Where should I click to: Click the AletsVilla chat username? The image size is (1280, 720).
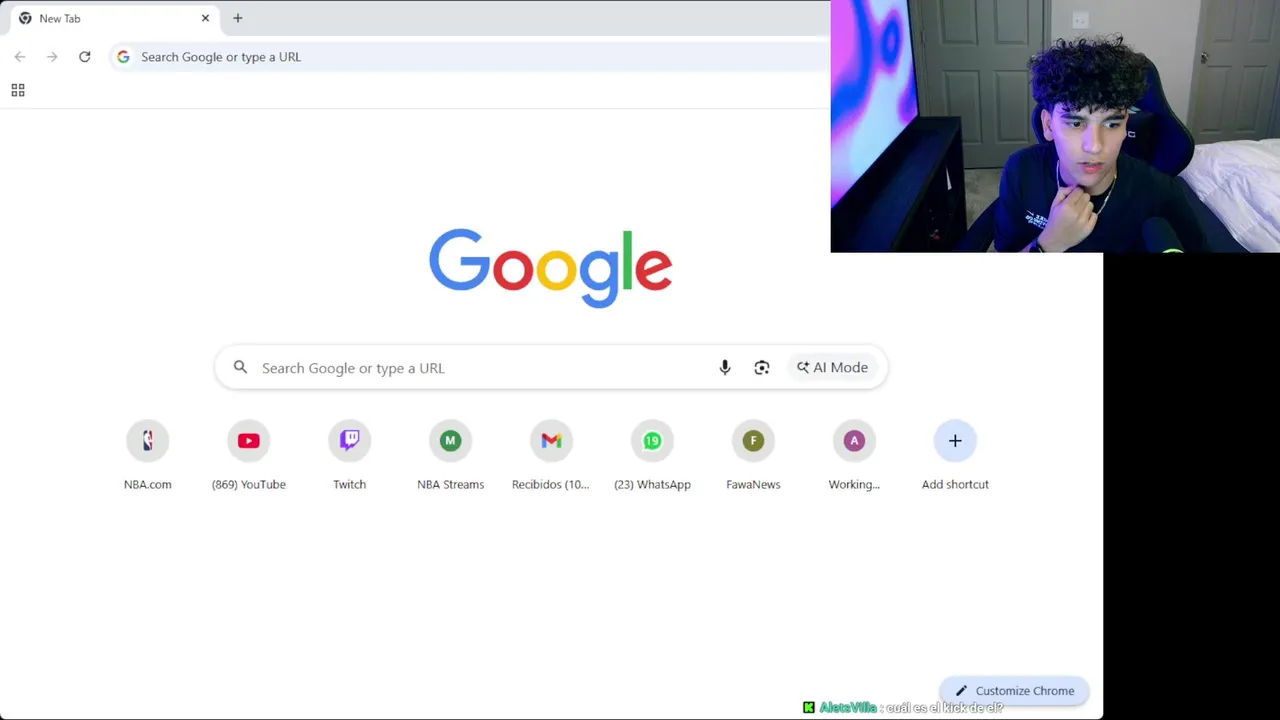(848, 708)
